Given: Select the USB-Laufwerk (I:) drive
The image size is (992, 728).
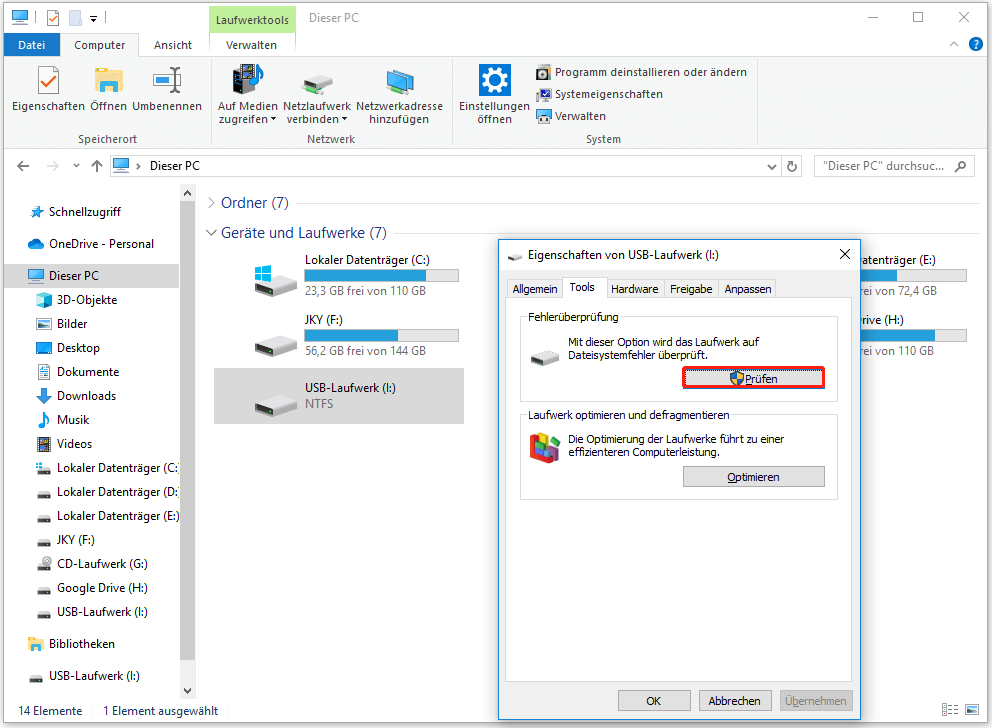Looking at the screenshot, I should 340,396.
